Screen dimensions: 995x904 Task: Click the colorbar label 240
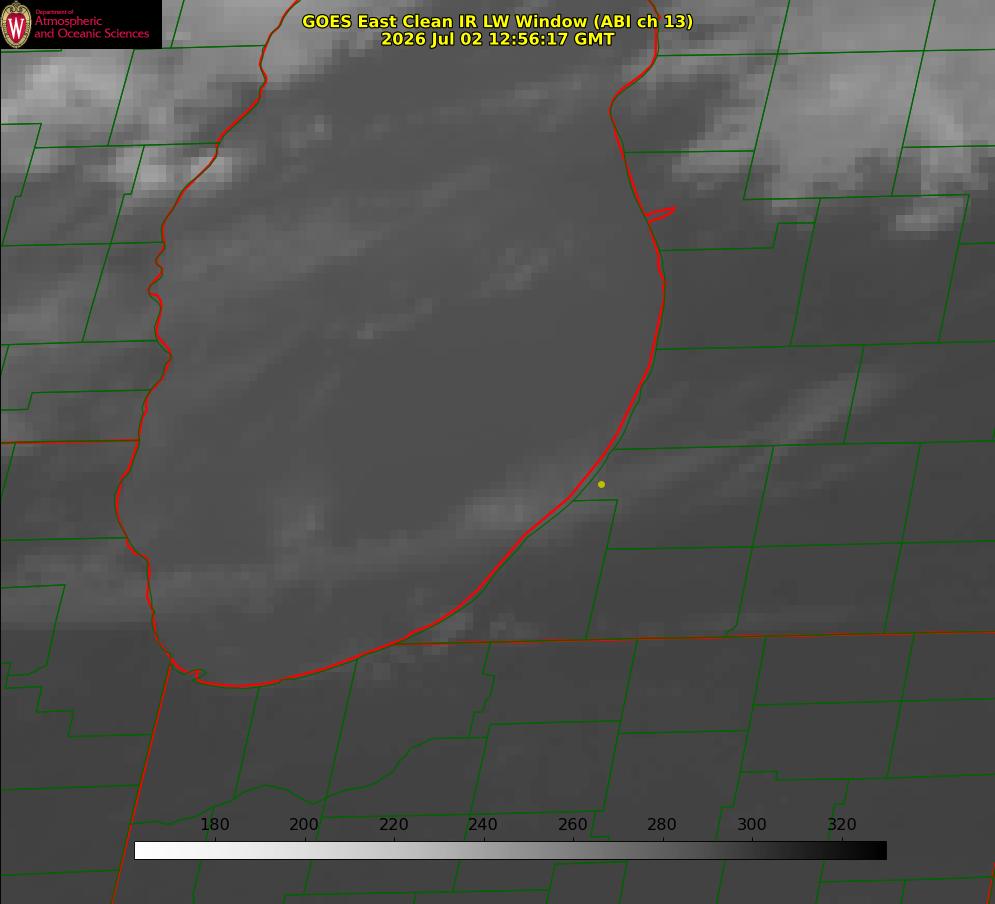[x=483, y=824]
